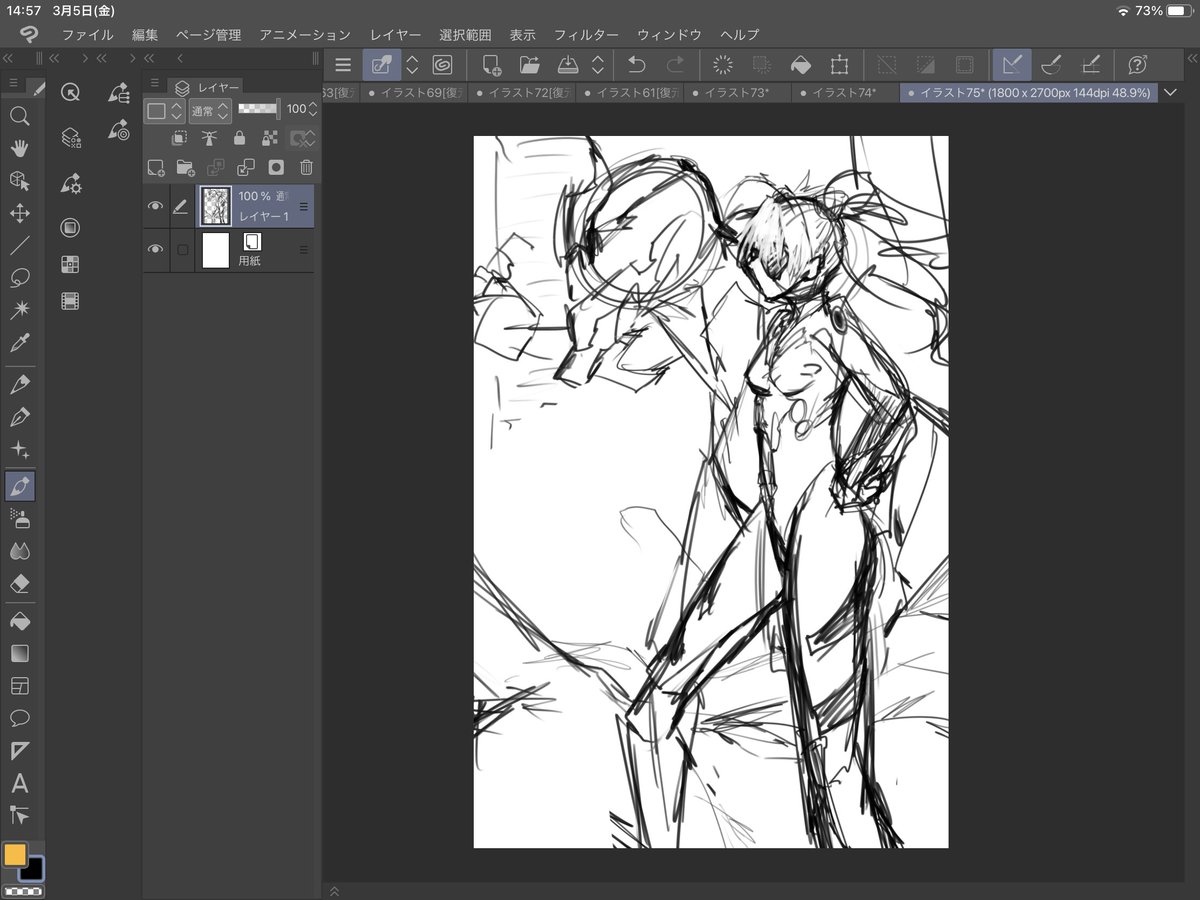Viewport: 1200px width, 900px height.
Task: Open the ヘルプ menu
Action: tap(740, 35)
